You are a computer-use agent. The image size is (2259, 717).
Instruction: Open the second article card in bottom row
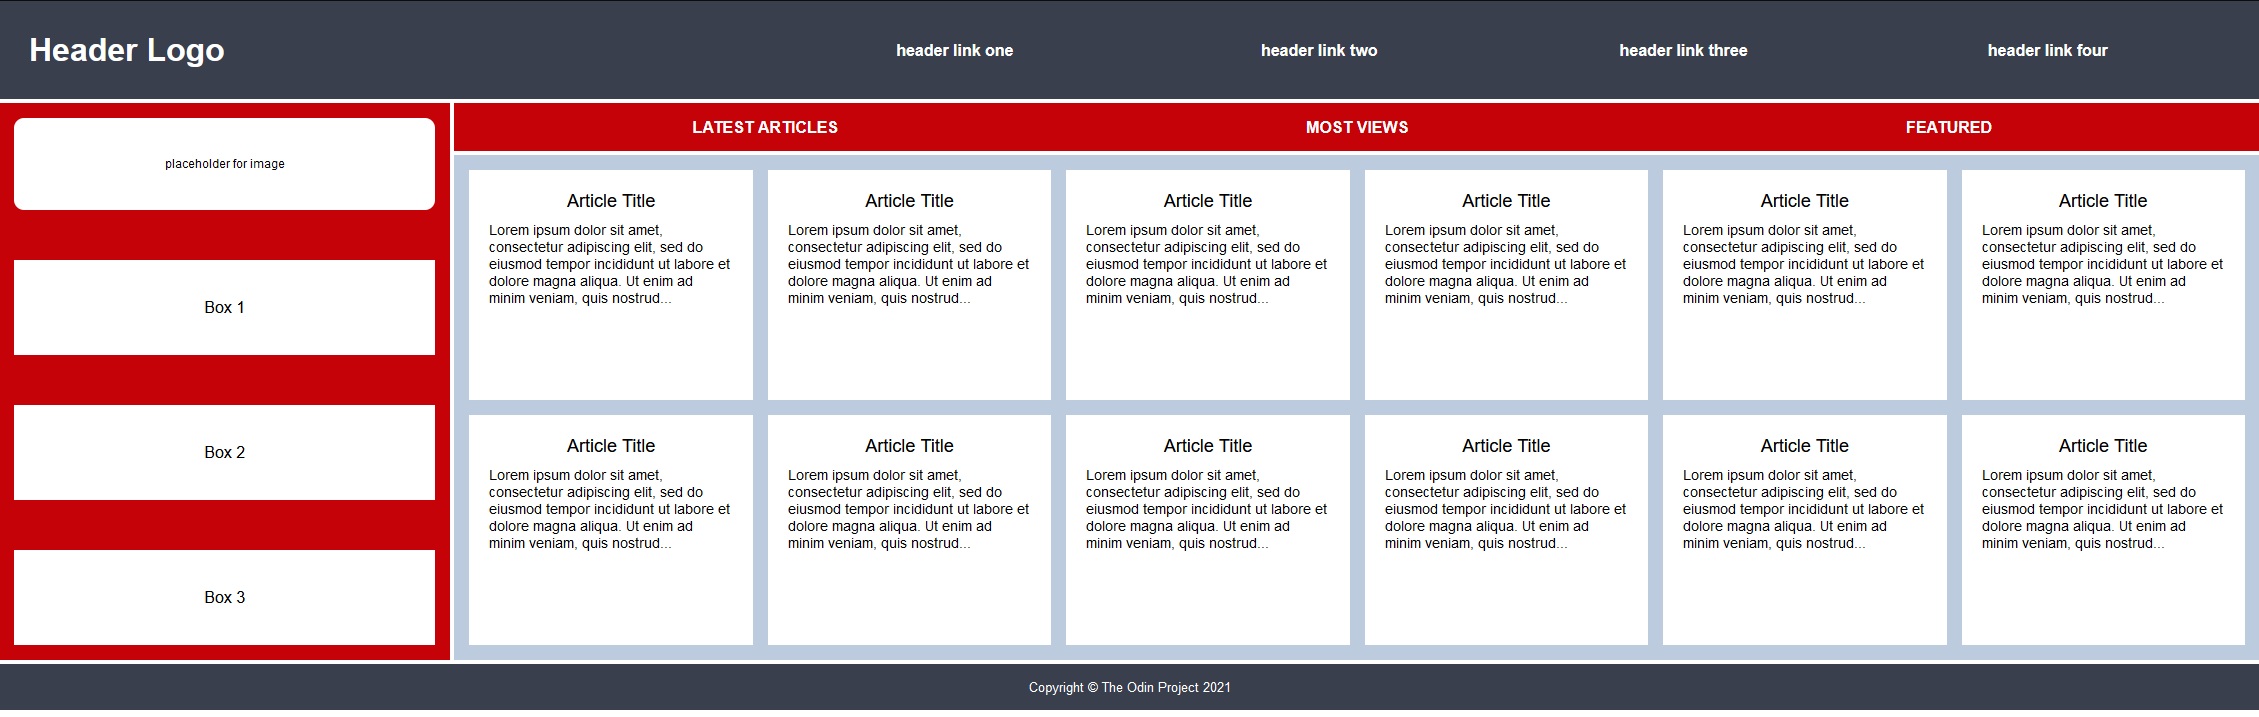click(909, 530)
